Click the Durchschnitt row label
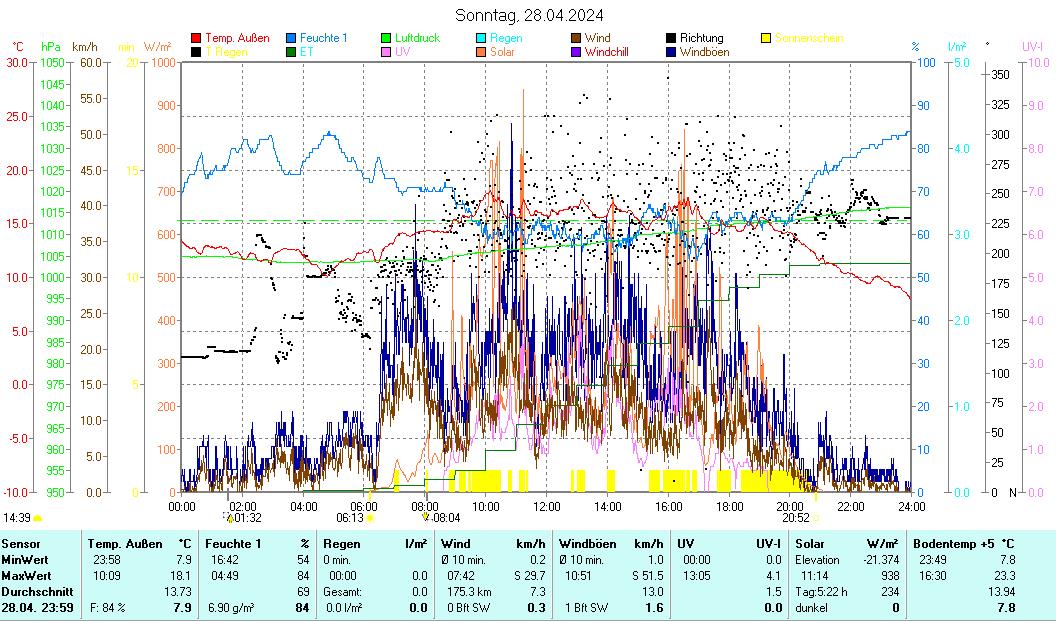The width and height of the screenshot is (1056, 622). coord(33,592)
